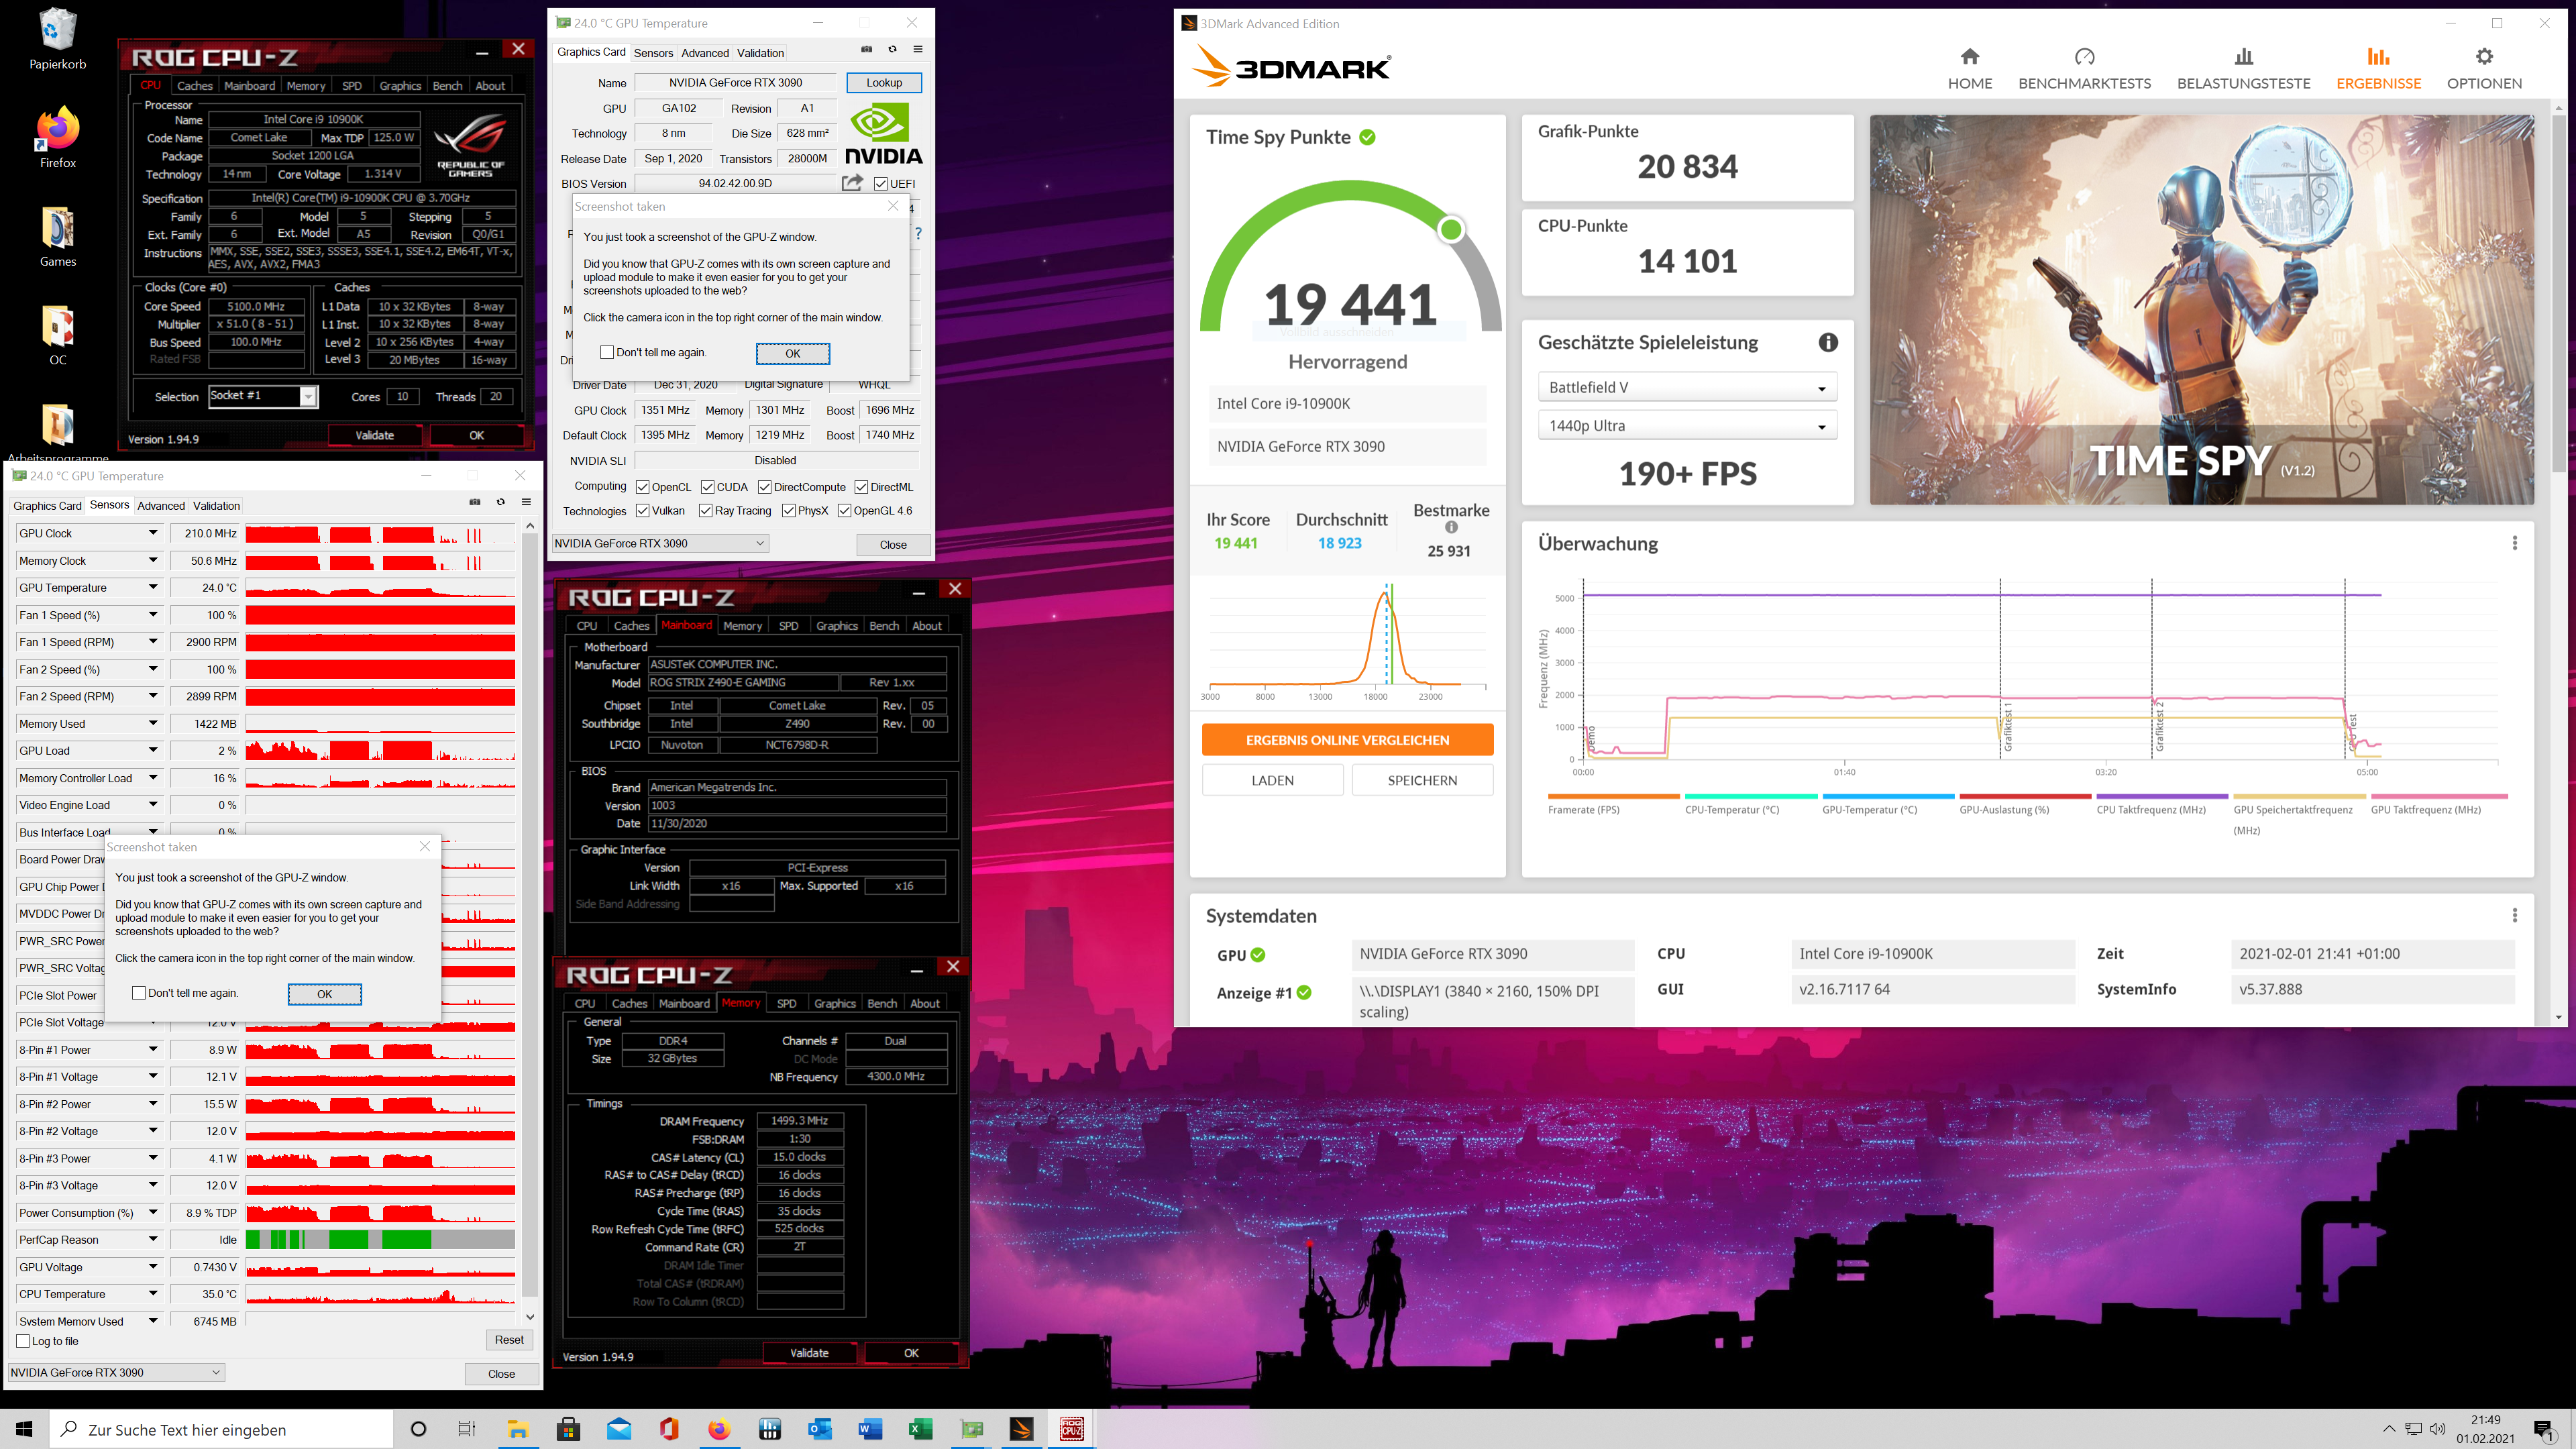Viewport: 2576px width, 1449px height.
Task: Open the notification center icon
Action: (x=2544, y=1430)
